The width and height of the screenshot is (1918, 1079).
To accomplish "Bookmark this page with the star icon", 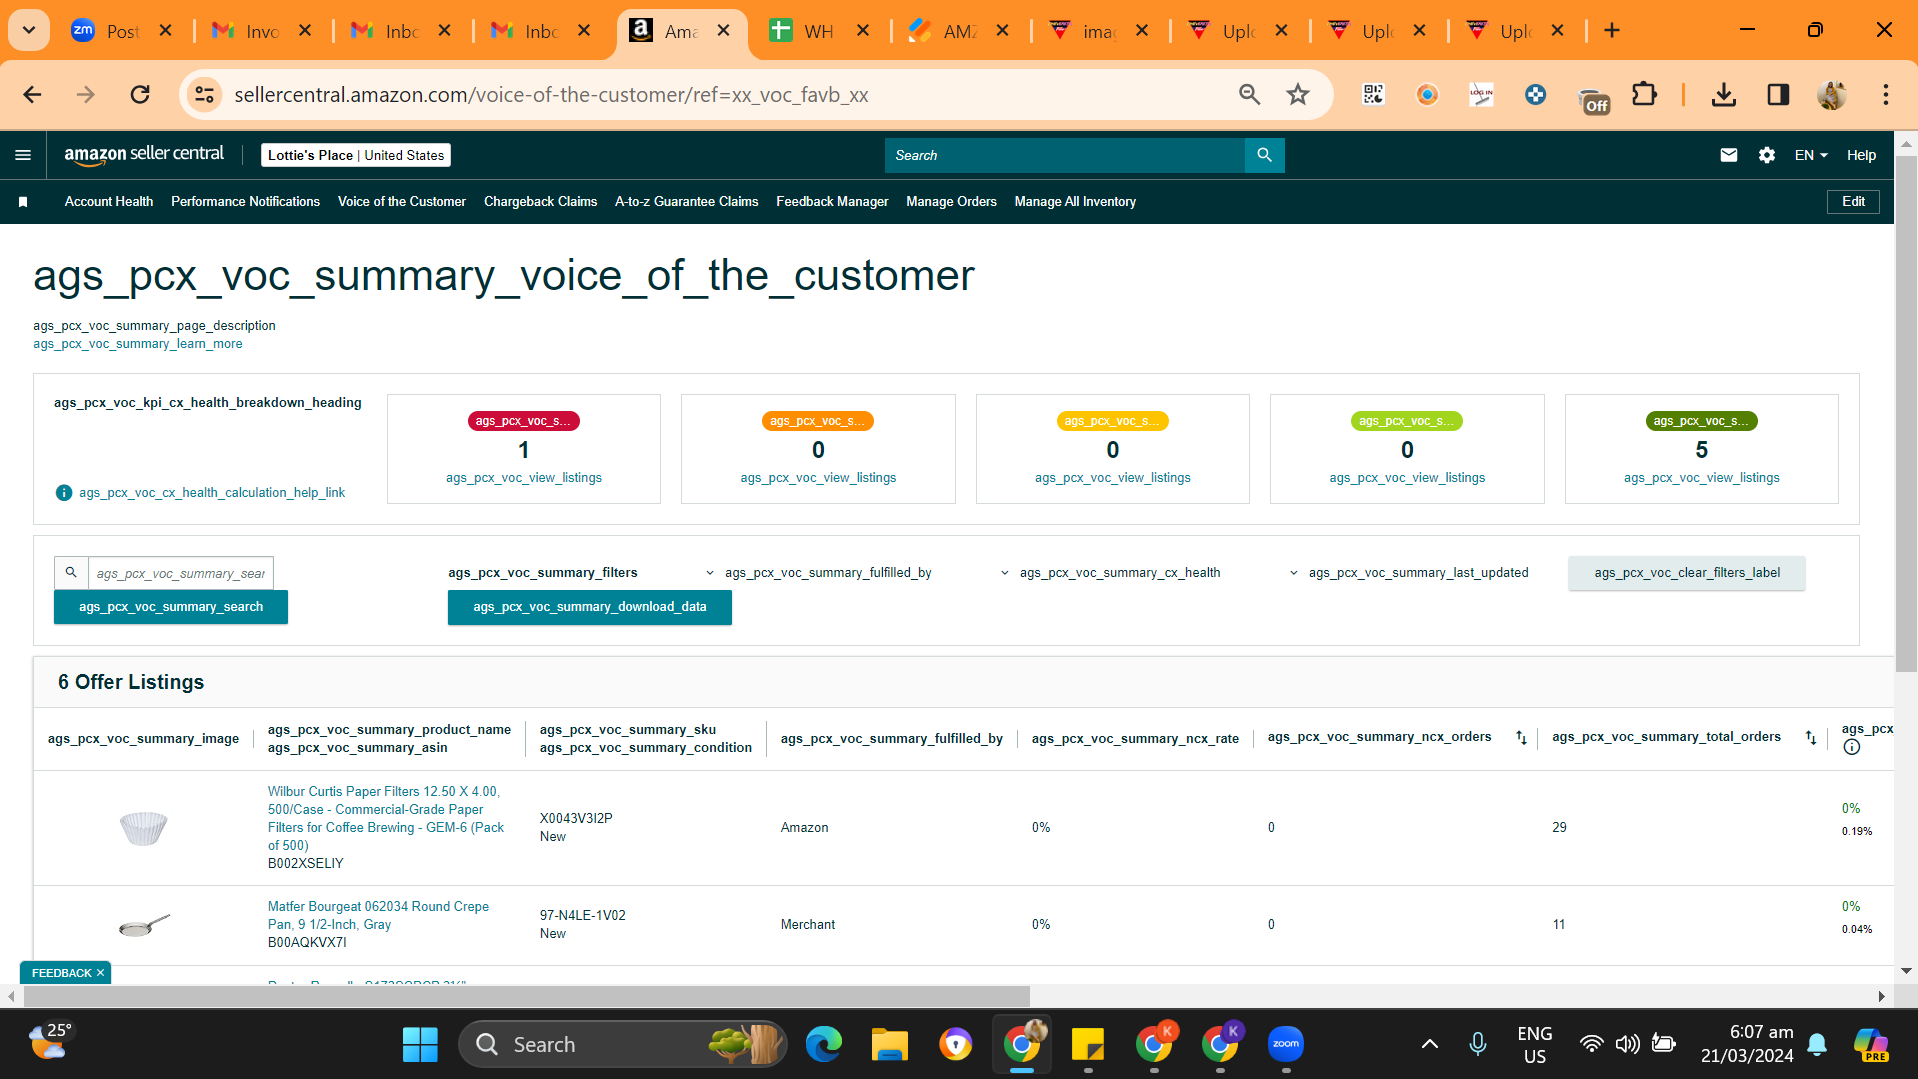I will 1297,95.
